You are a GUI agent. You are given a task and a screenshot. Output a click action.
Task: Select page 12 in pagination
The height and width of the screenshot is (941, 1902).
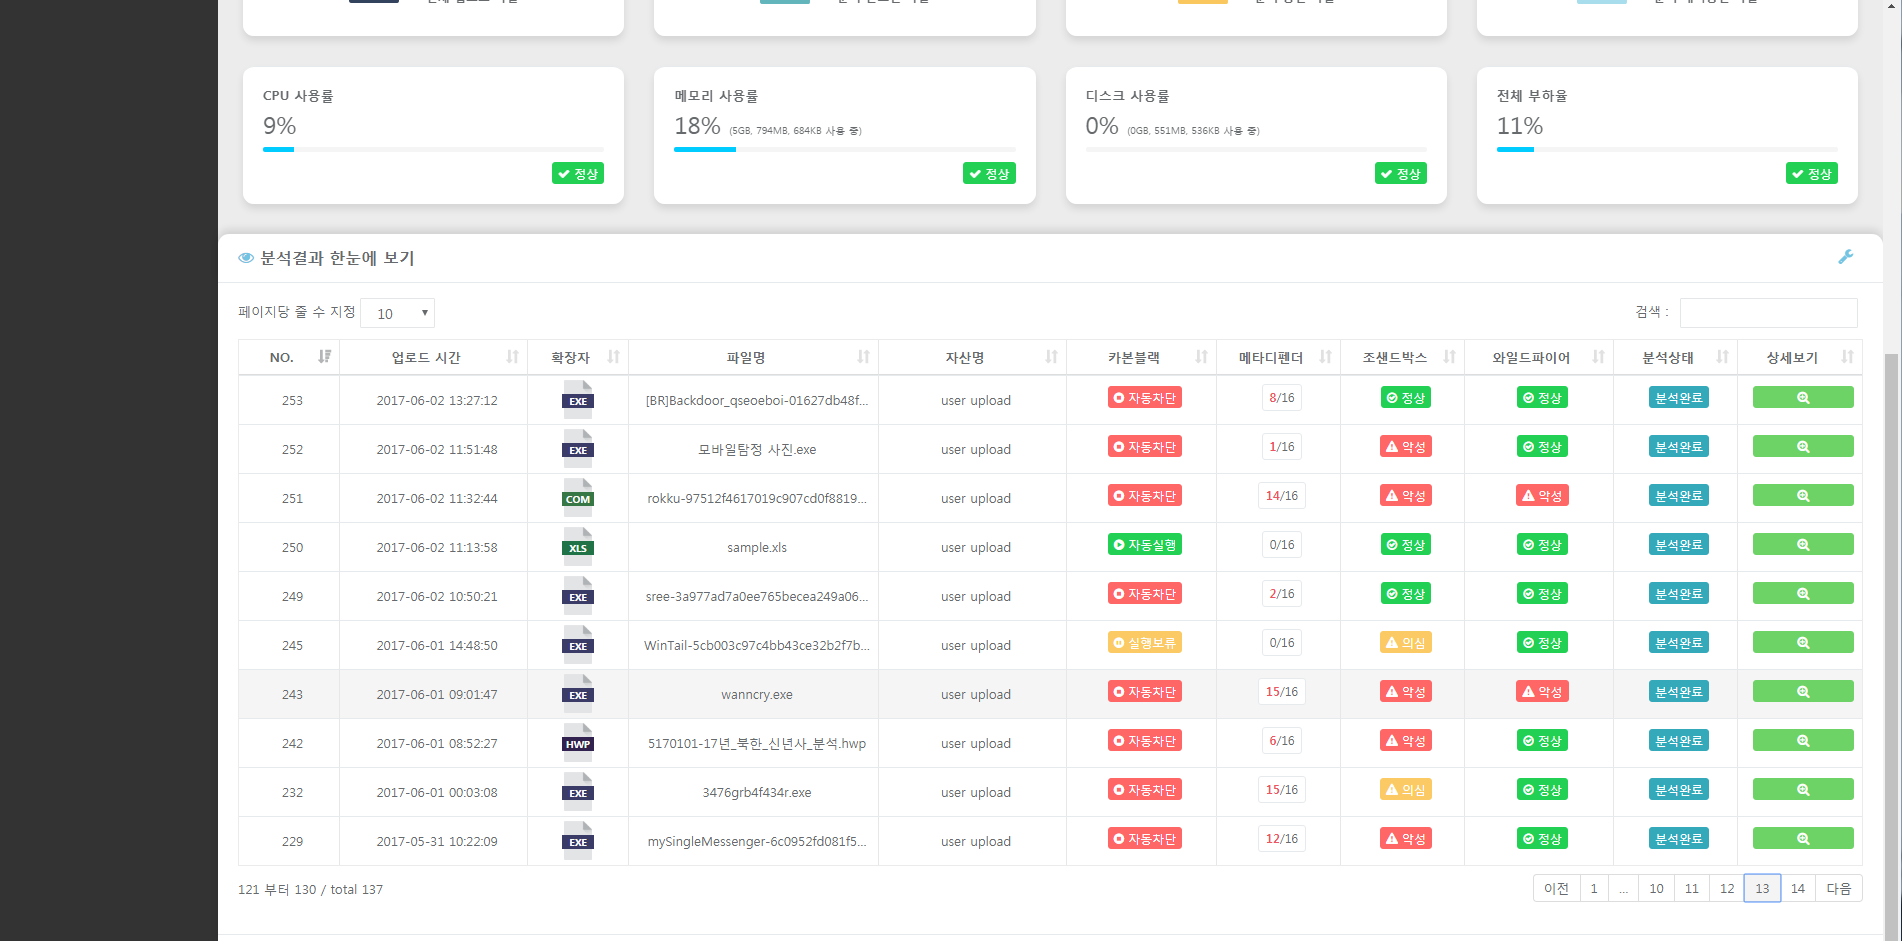click(x=1727, y=888)
